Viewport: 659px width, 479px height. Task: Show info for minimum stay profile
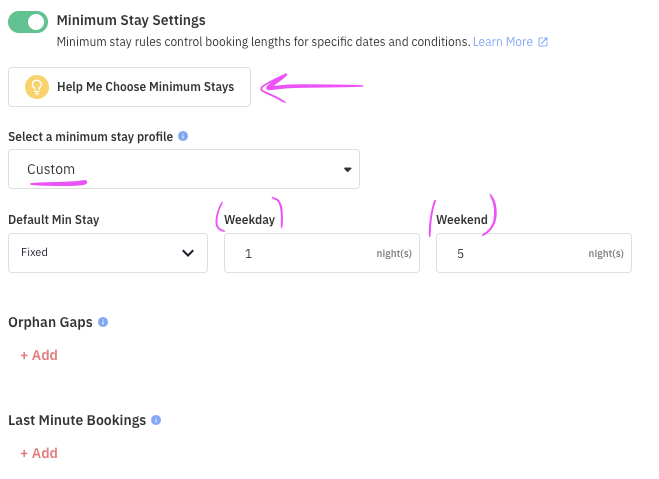coord(183,136)
